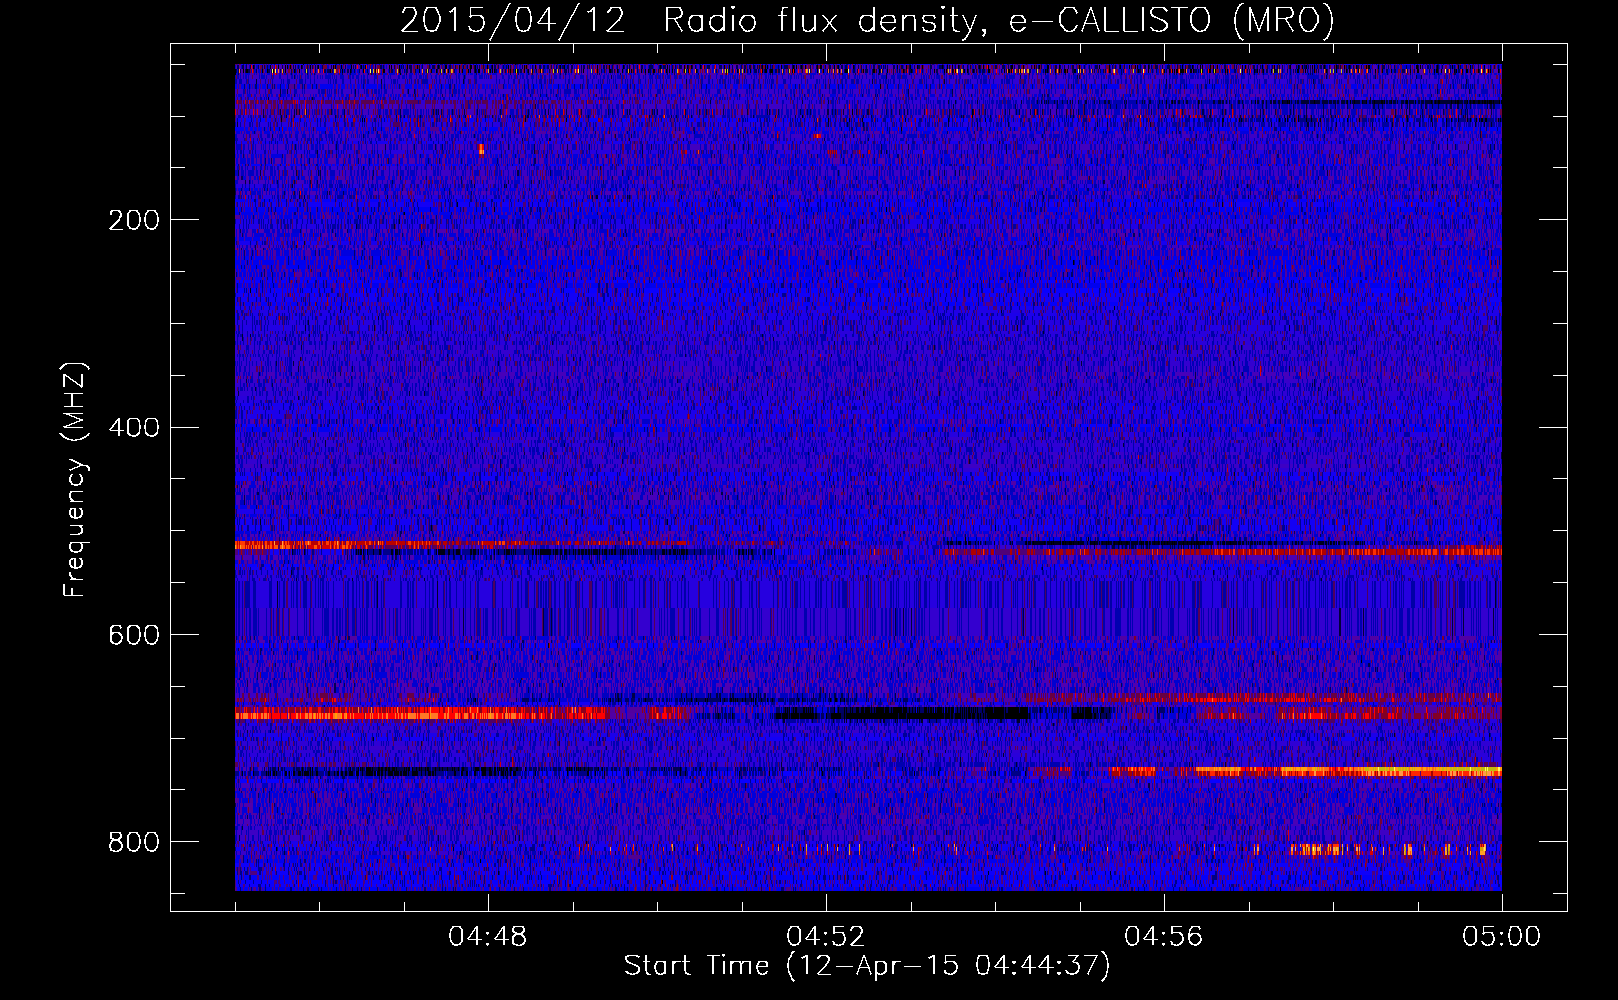Click the '800' frequency tick label

click(x=134, y=843)
